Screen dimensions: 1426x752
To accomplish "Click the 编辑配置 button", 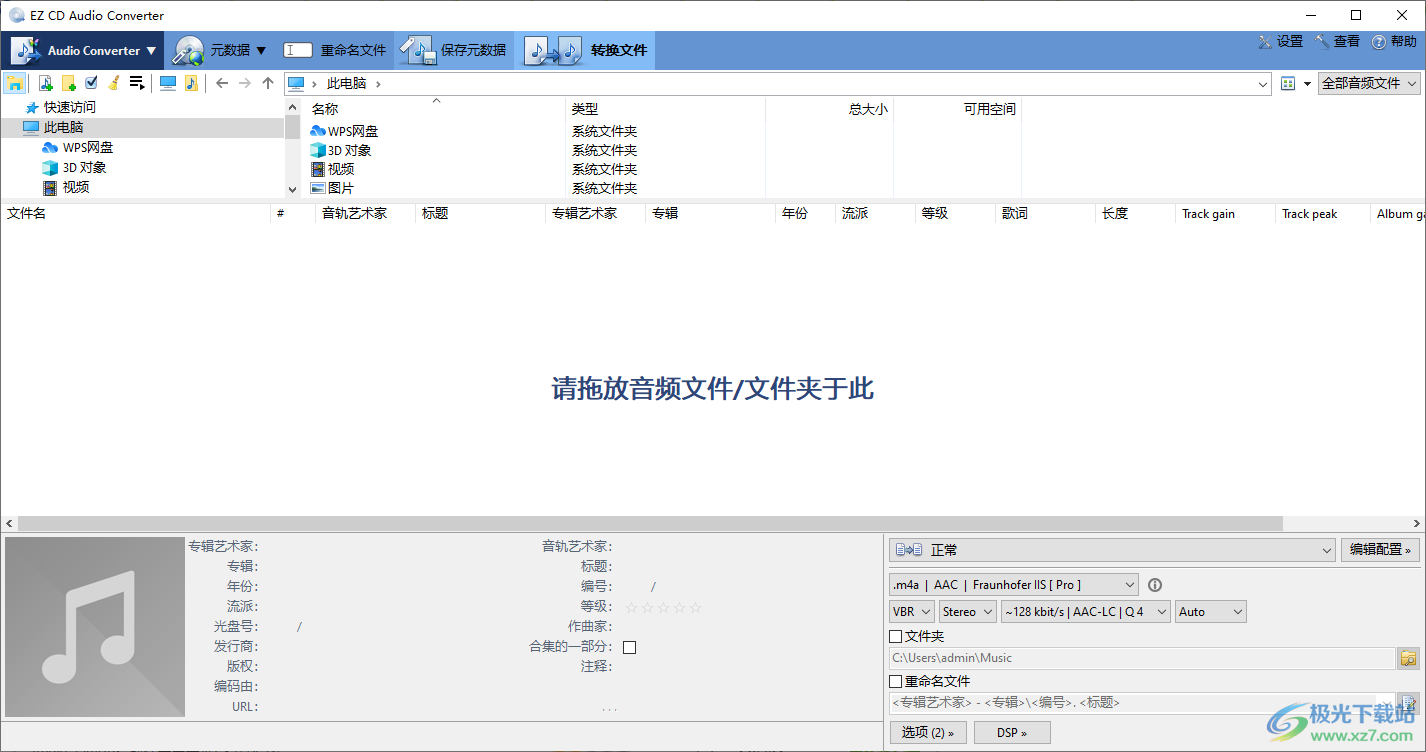I will click(x=1380, y=550).
